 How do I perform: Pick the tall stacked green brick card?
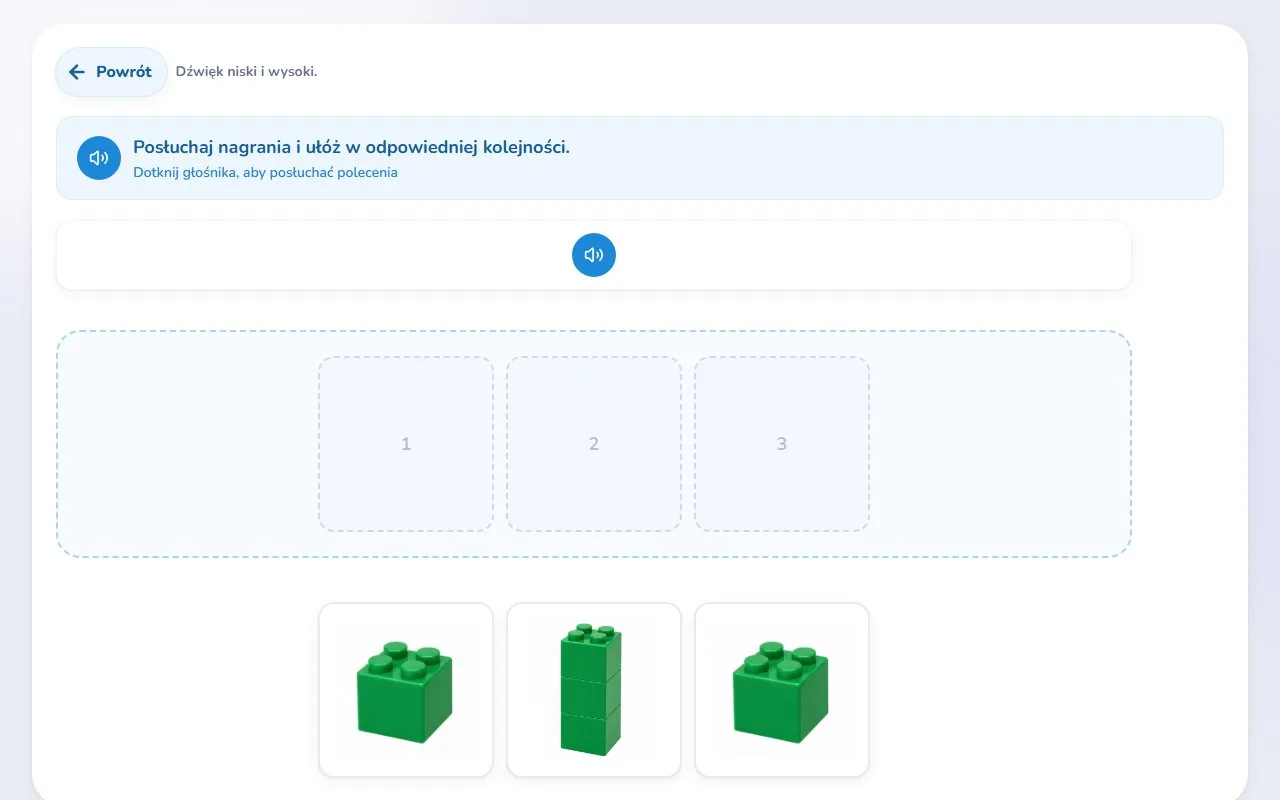594,690
